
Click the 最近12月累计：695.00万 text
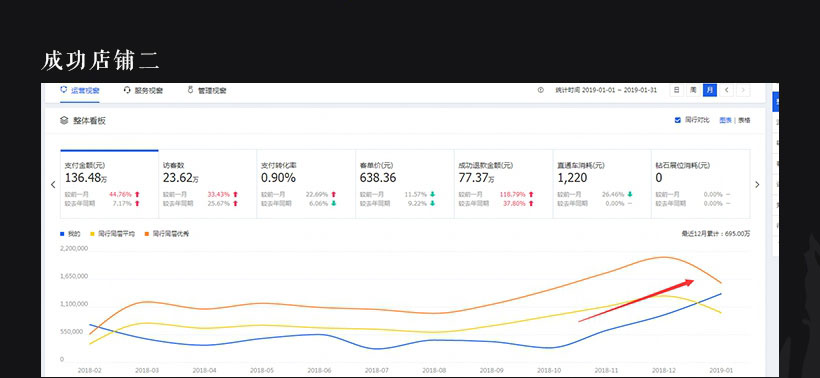point(716,234)
